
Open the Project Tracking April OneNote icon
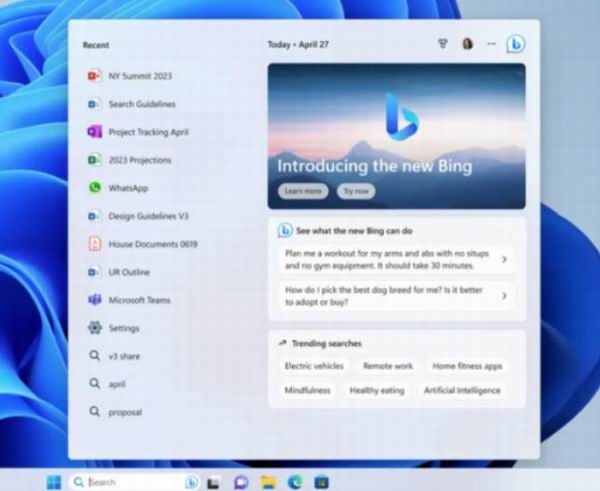[x=94, y=132]
